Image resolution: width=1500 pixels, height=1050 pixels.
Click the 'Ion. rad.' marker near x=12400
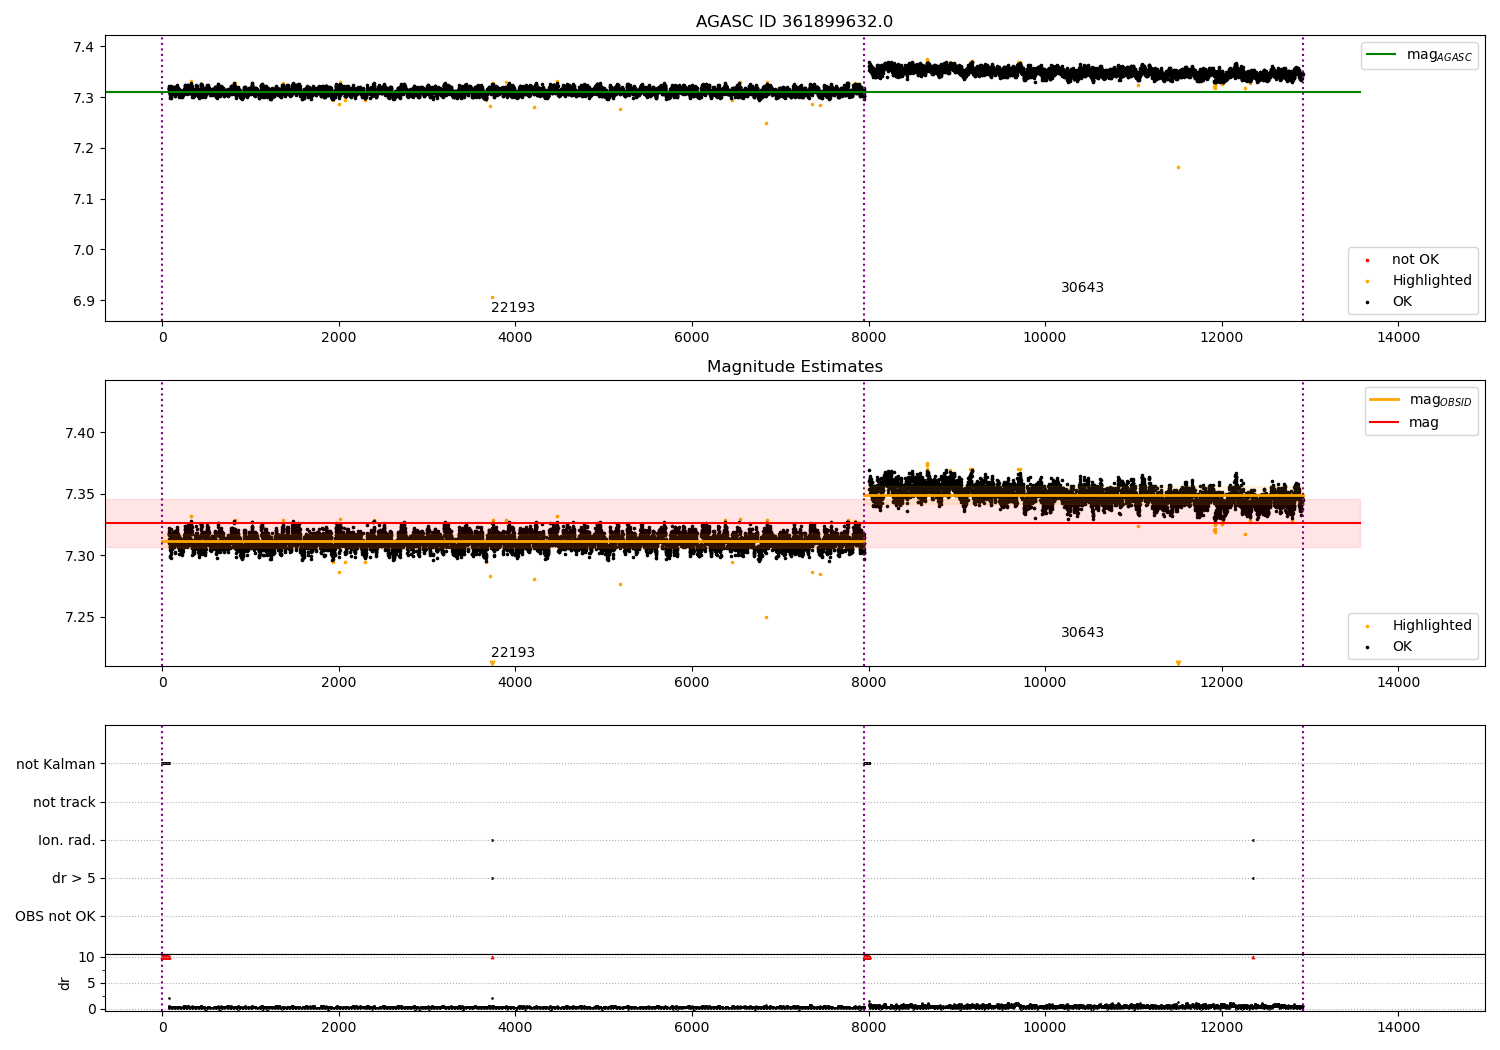point(1253,840)
